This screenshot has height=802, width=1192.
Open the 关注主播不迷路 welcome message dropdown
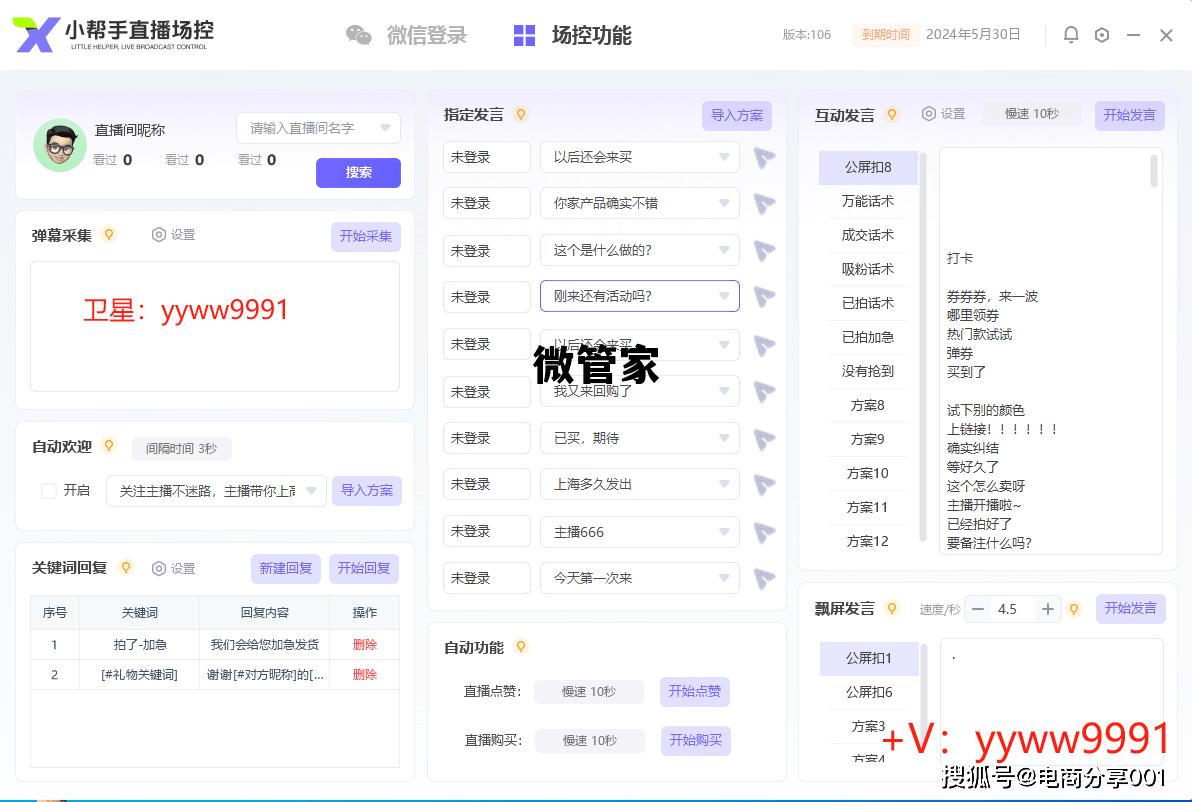(311, 490)
